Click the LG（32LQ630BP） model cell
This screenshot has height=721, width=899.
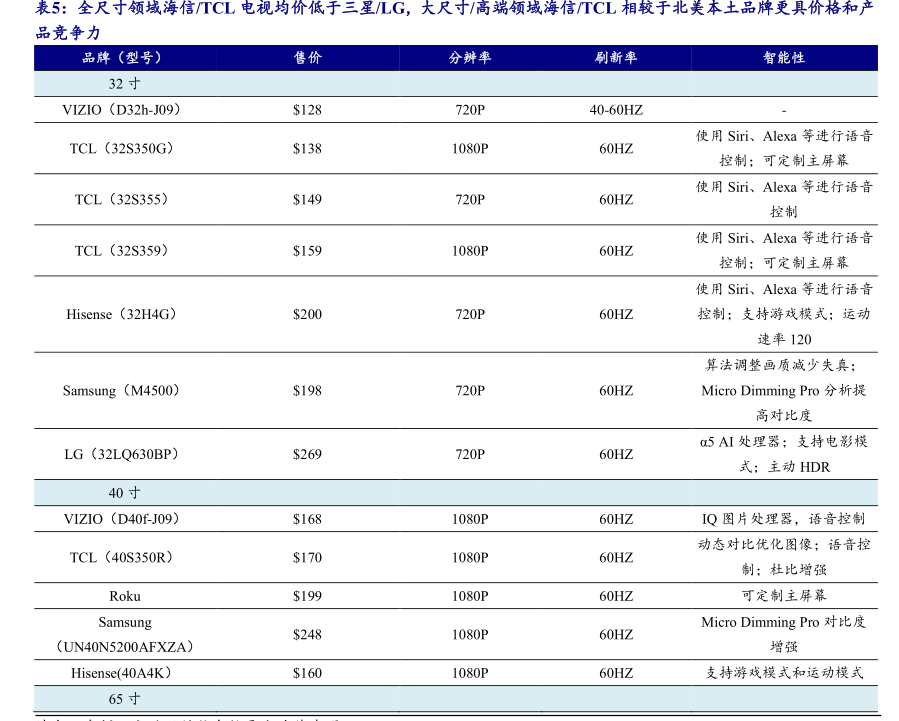point(122,454)
